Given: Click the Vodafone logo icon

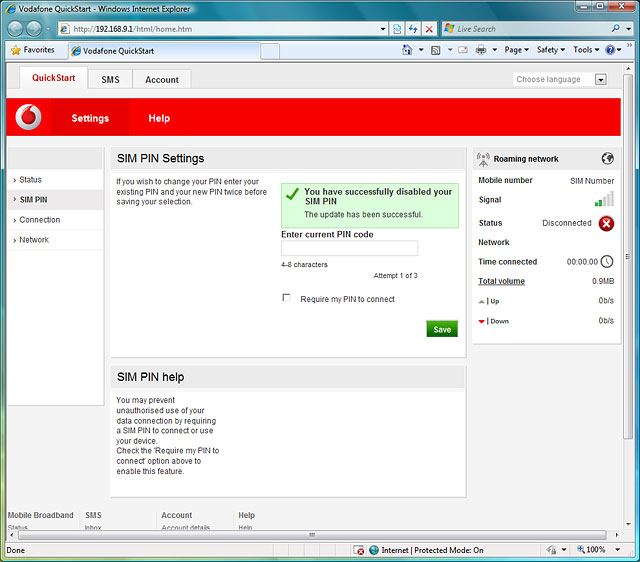Looking at the screenshot, I should coord(30,118).
